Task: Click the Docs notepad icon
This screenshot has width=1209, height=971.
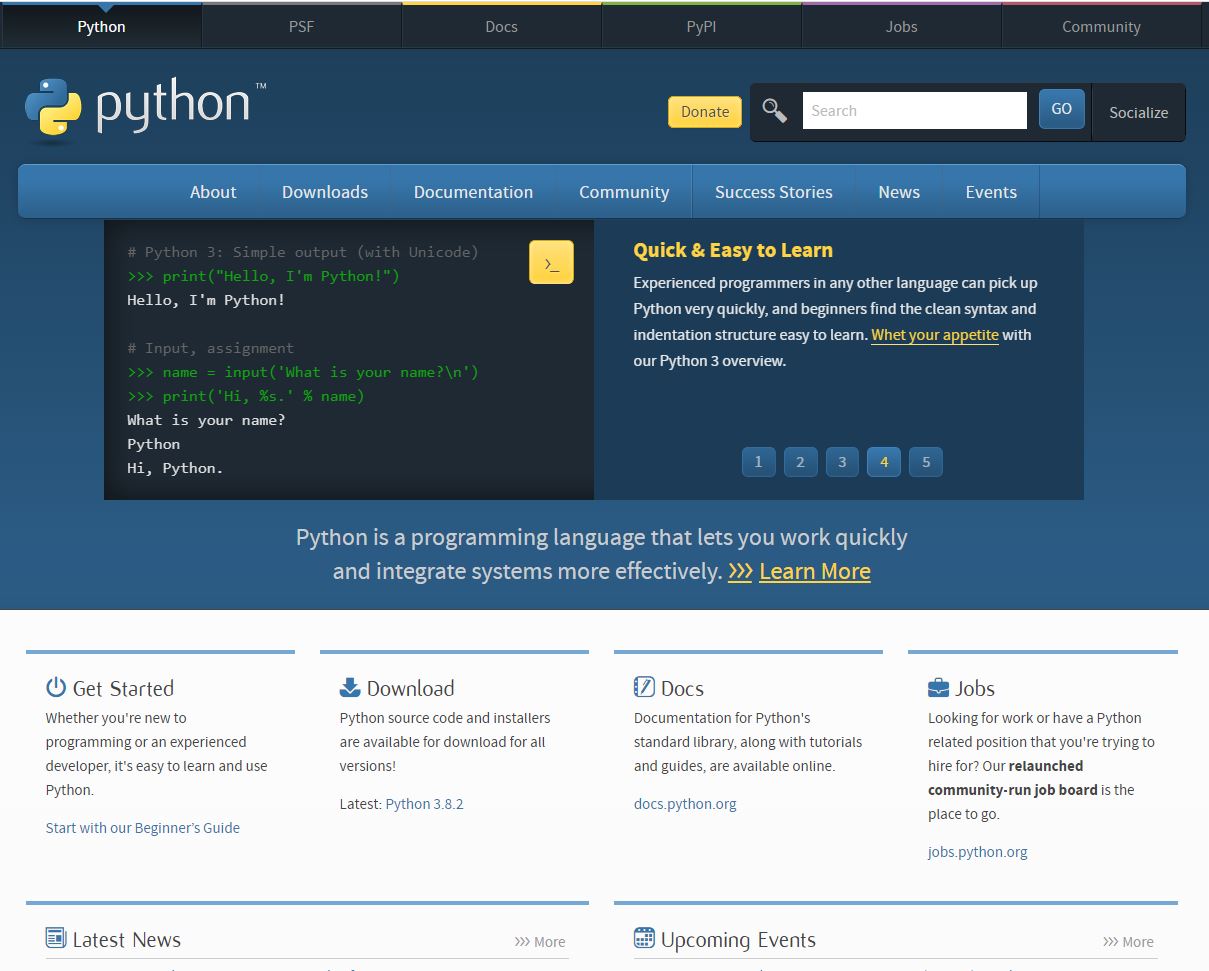Action: (644, 687)
